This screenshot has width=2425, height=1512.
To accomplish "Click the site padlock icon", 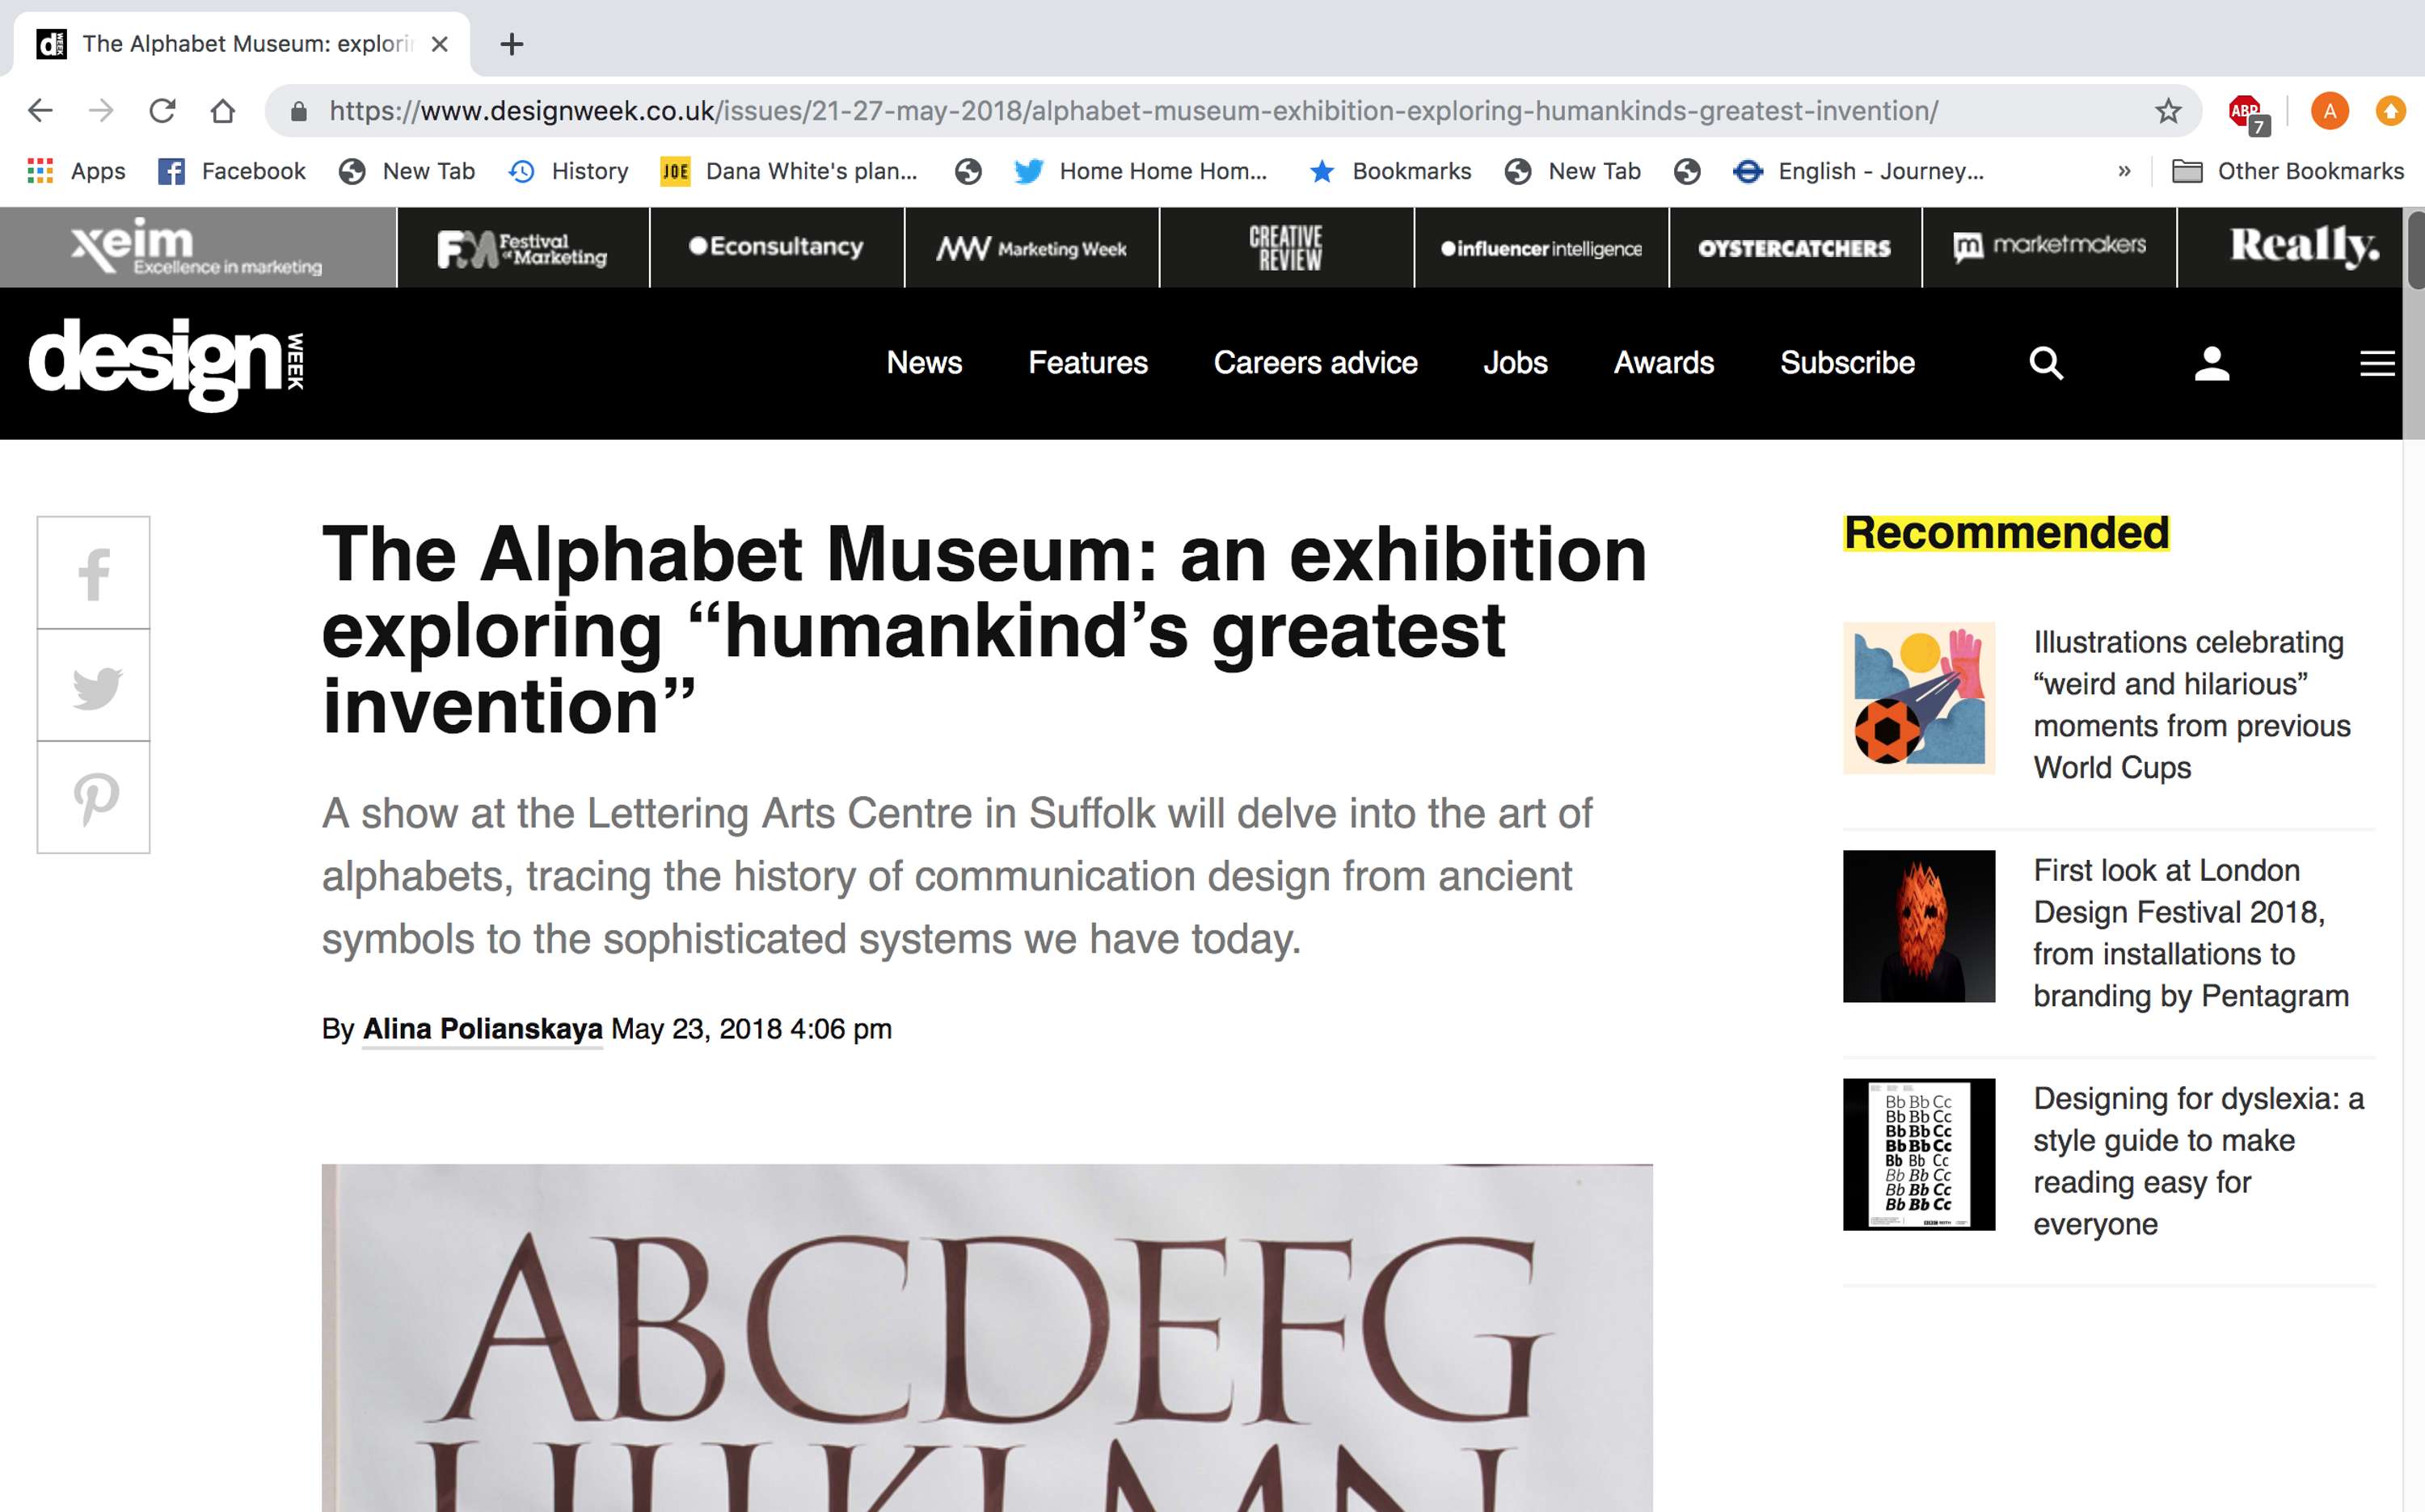I will 298,111.
